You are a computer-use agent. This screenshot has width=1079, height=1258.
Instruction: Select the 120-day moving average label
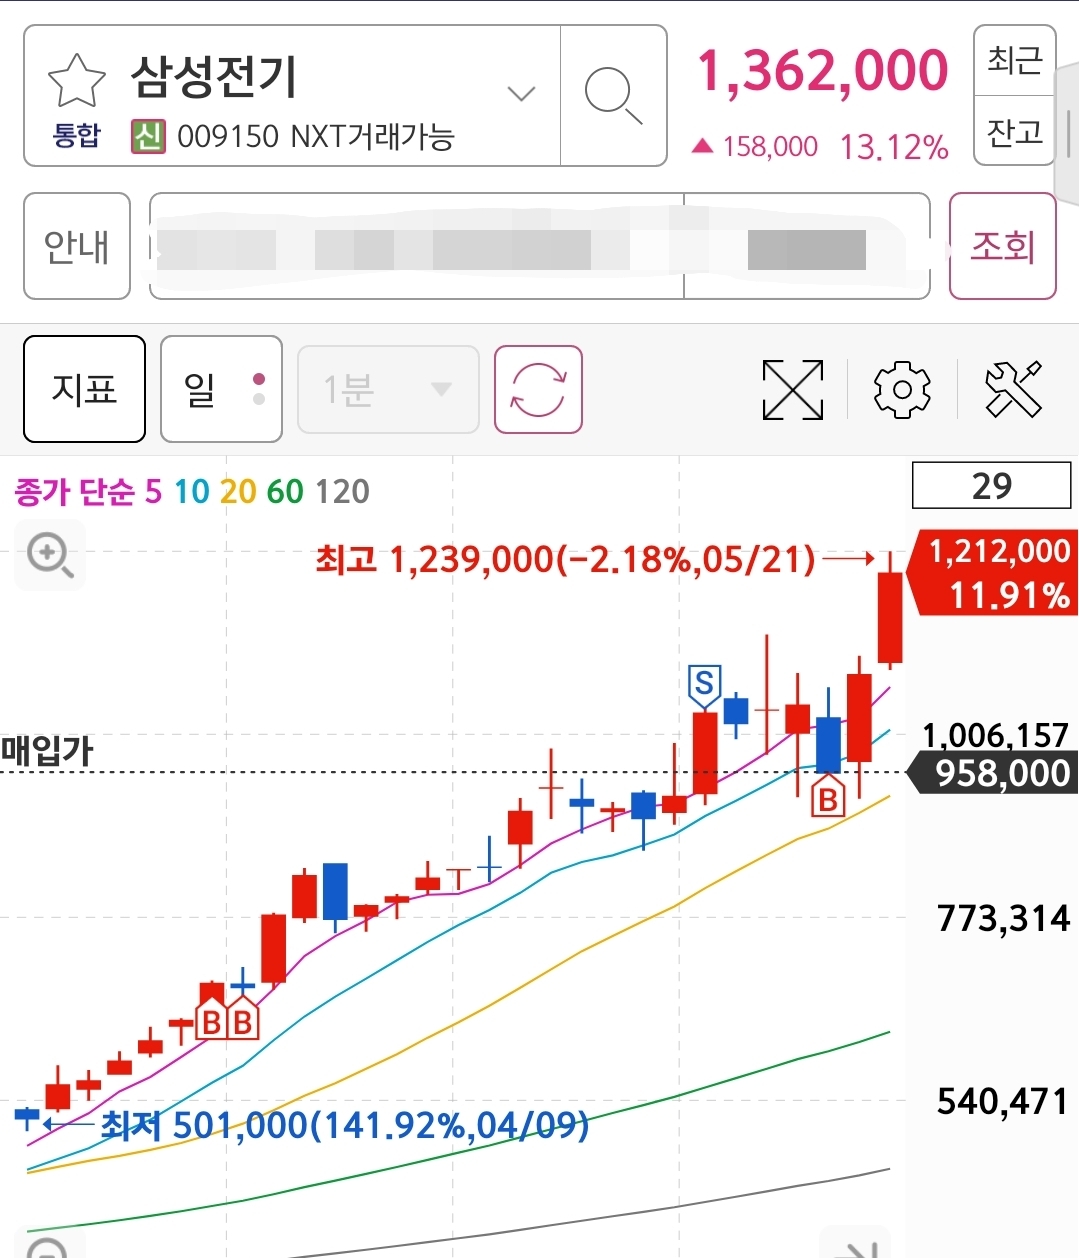(x=342, y=491)
